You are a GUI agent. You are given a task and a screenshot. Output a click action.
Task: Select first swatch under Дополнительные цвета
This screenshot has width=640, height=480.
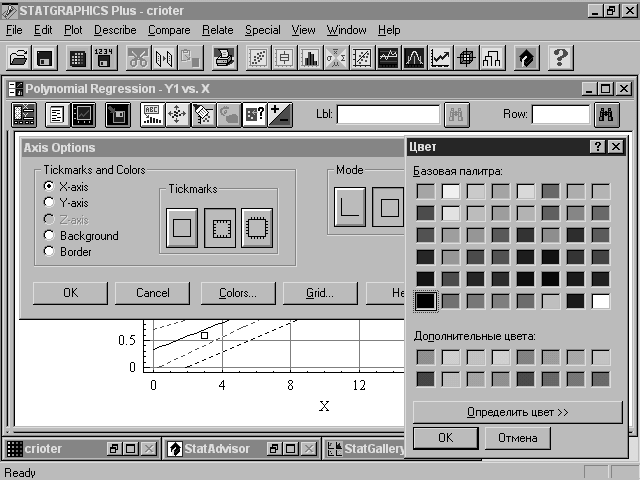pos(426,357)
